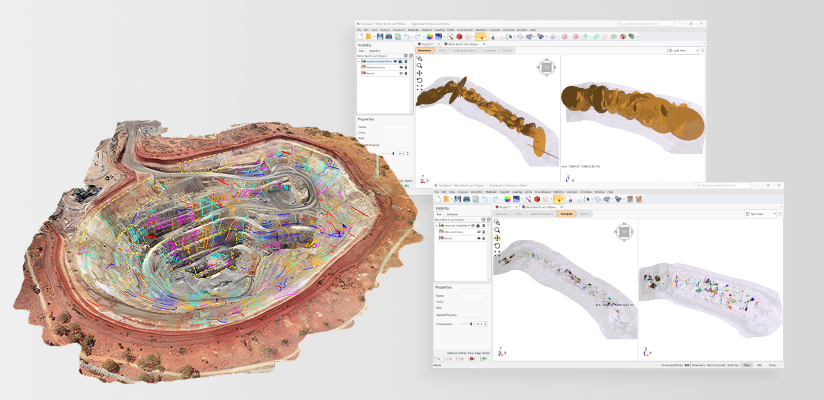Image resolution: width=824 pixels, height=400 pixels.
Task: Click the highlighted yellow selection tool in upper toolbar
Action: 481,37
